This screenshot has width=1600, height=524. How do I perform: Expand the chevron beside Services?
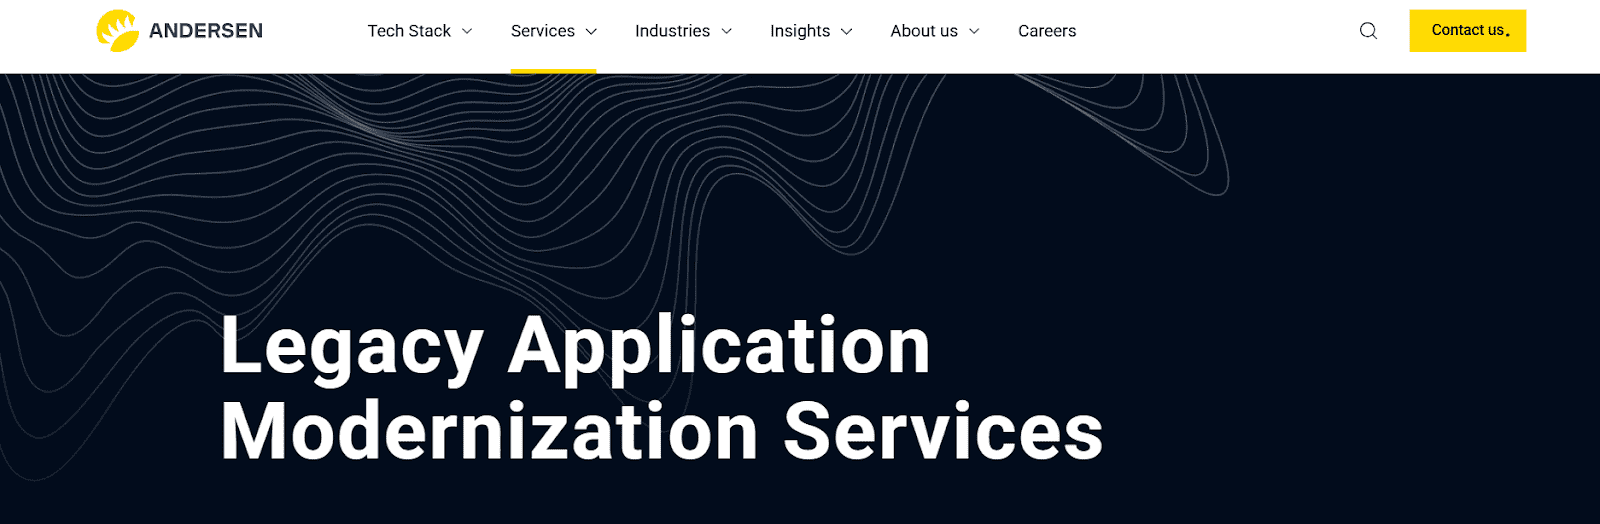[x=591, y=32]
